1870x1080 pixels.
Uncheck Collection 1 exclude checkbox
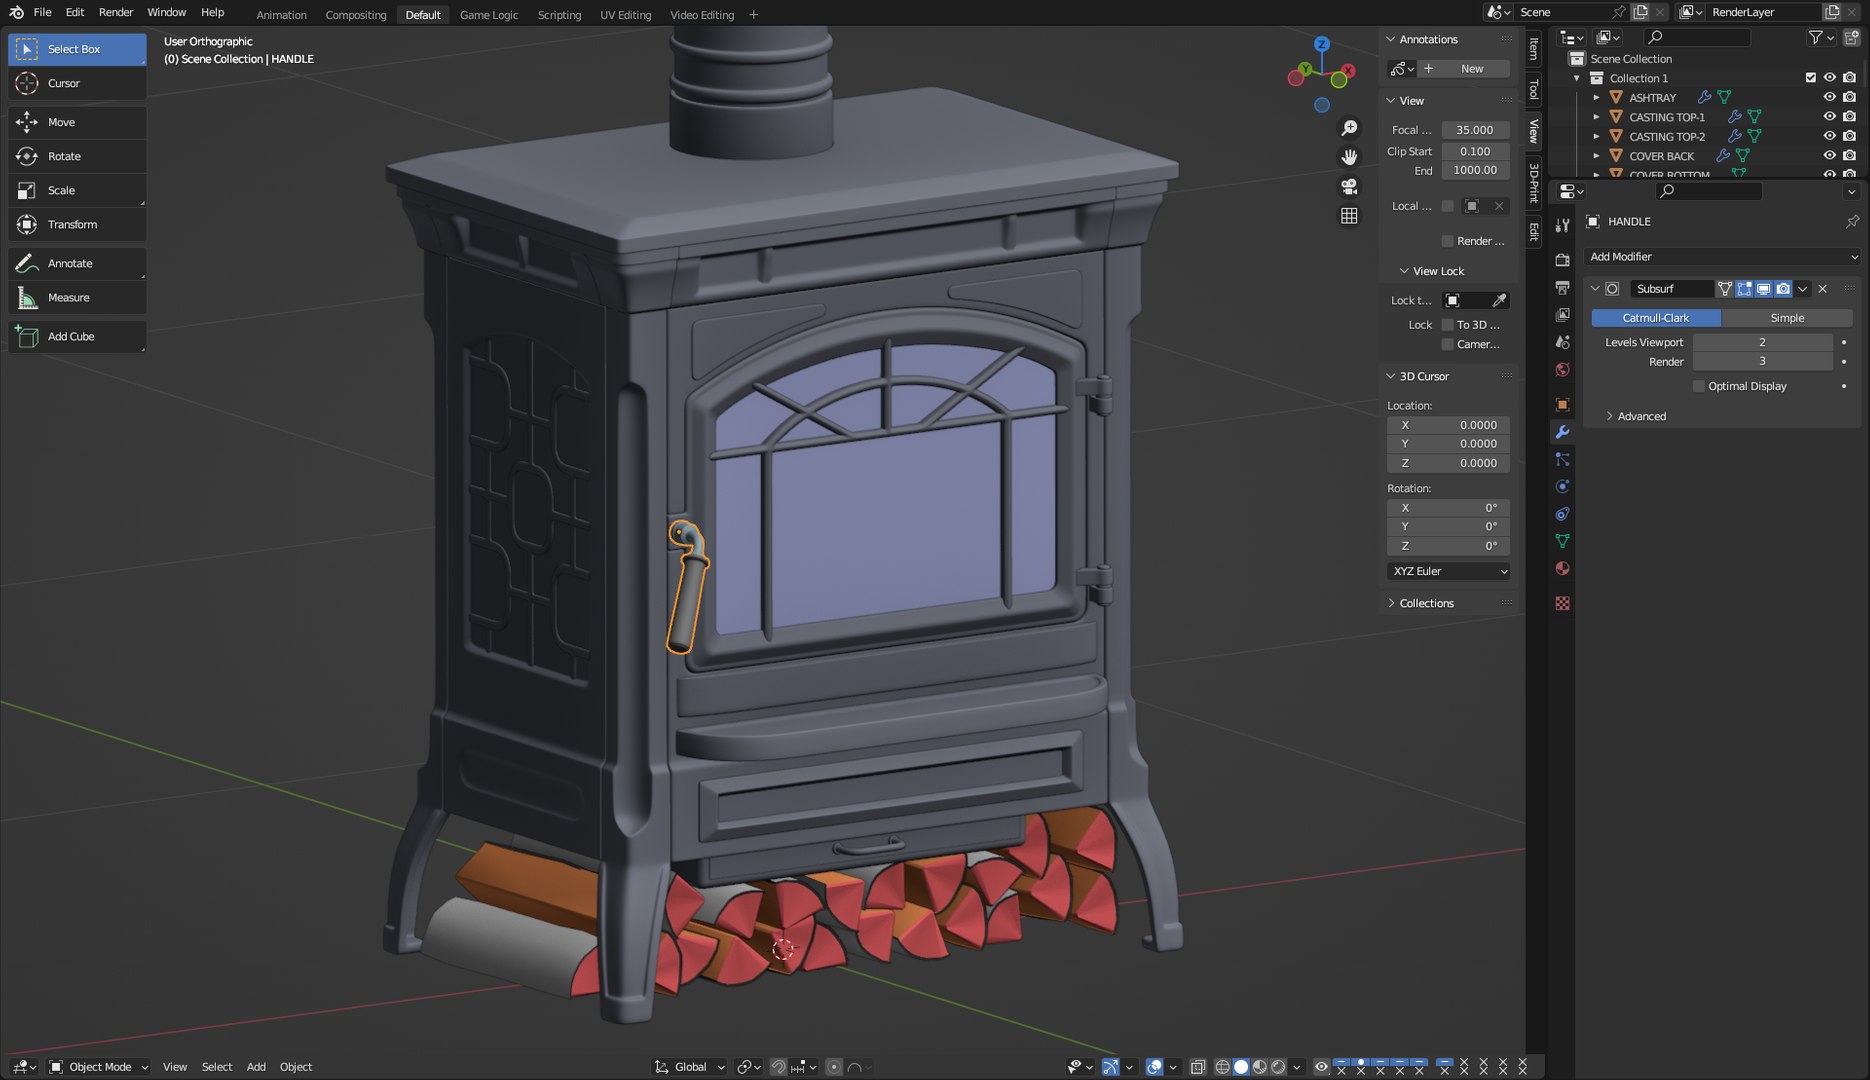click(1810, 78)
